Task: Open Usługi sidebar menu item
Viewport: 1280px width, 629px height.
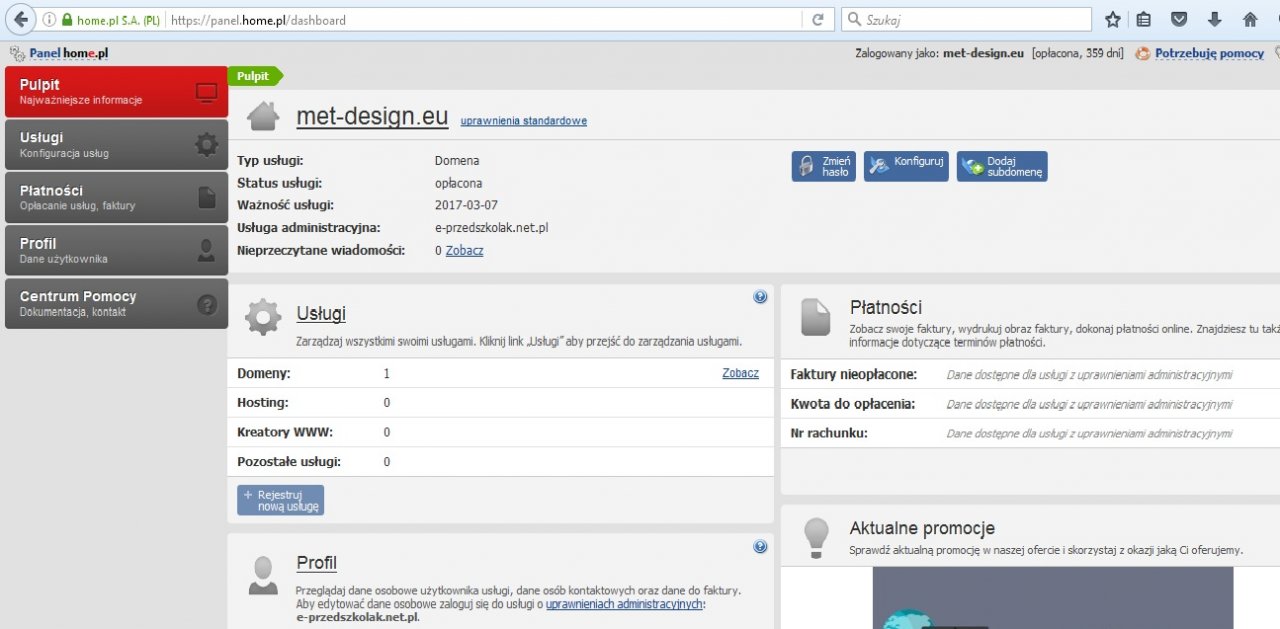Action: coord(116,145)
